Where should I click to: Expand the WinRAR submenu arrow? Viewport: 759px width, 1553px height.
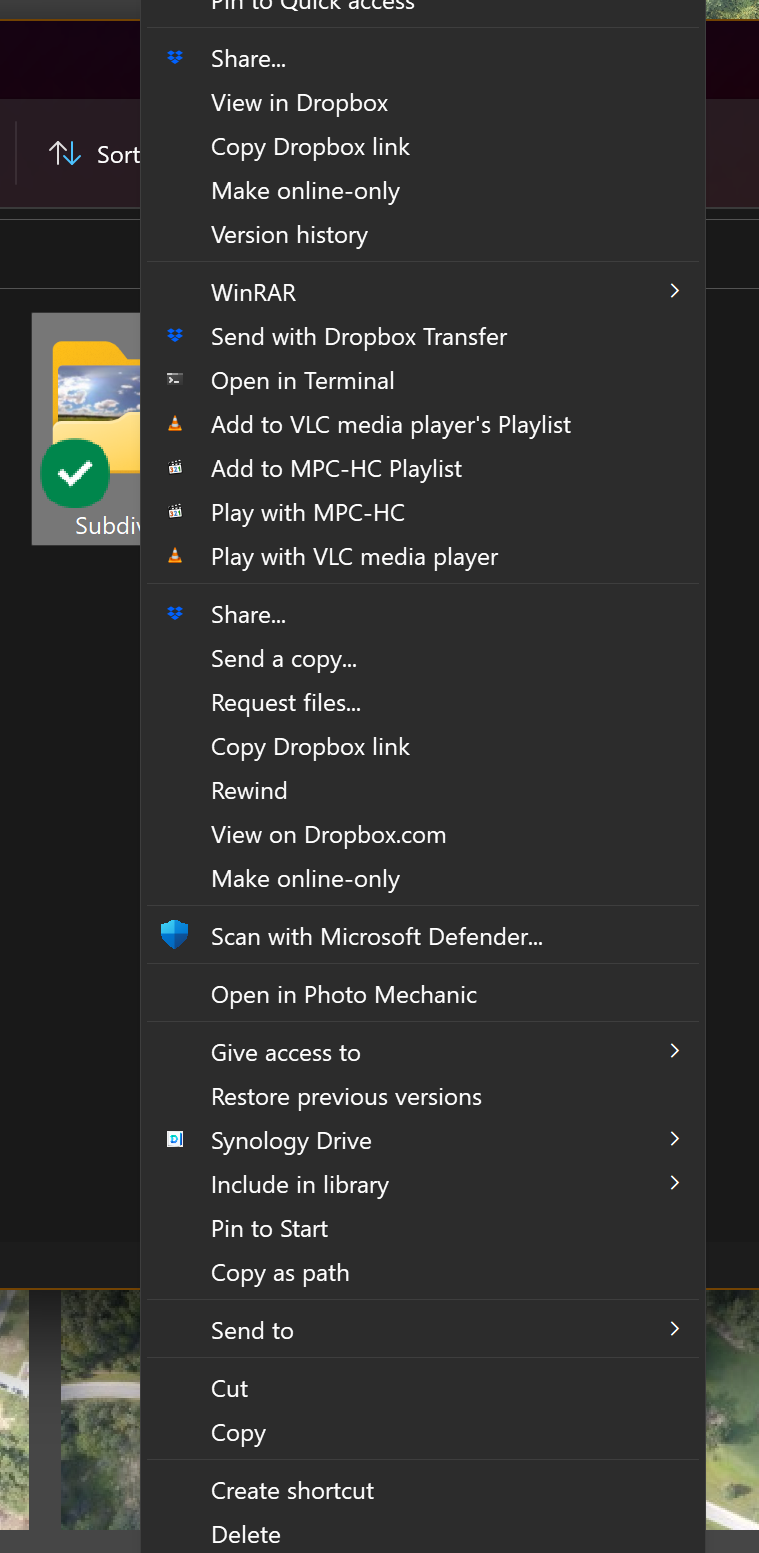[x=675, y=291]
